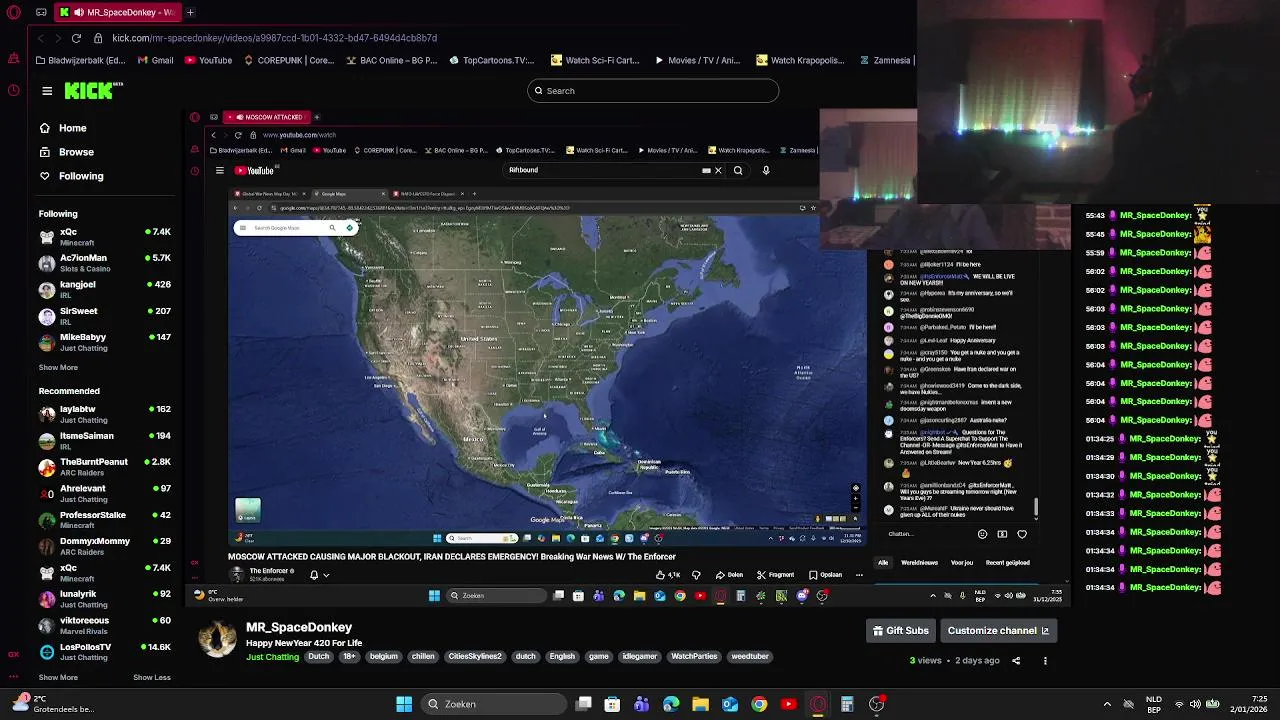1280x720 pixels.
Task: Open Microsoft Edge from taskbar
Action: coord(671,704)
